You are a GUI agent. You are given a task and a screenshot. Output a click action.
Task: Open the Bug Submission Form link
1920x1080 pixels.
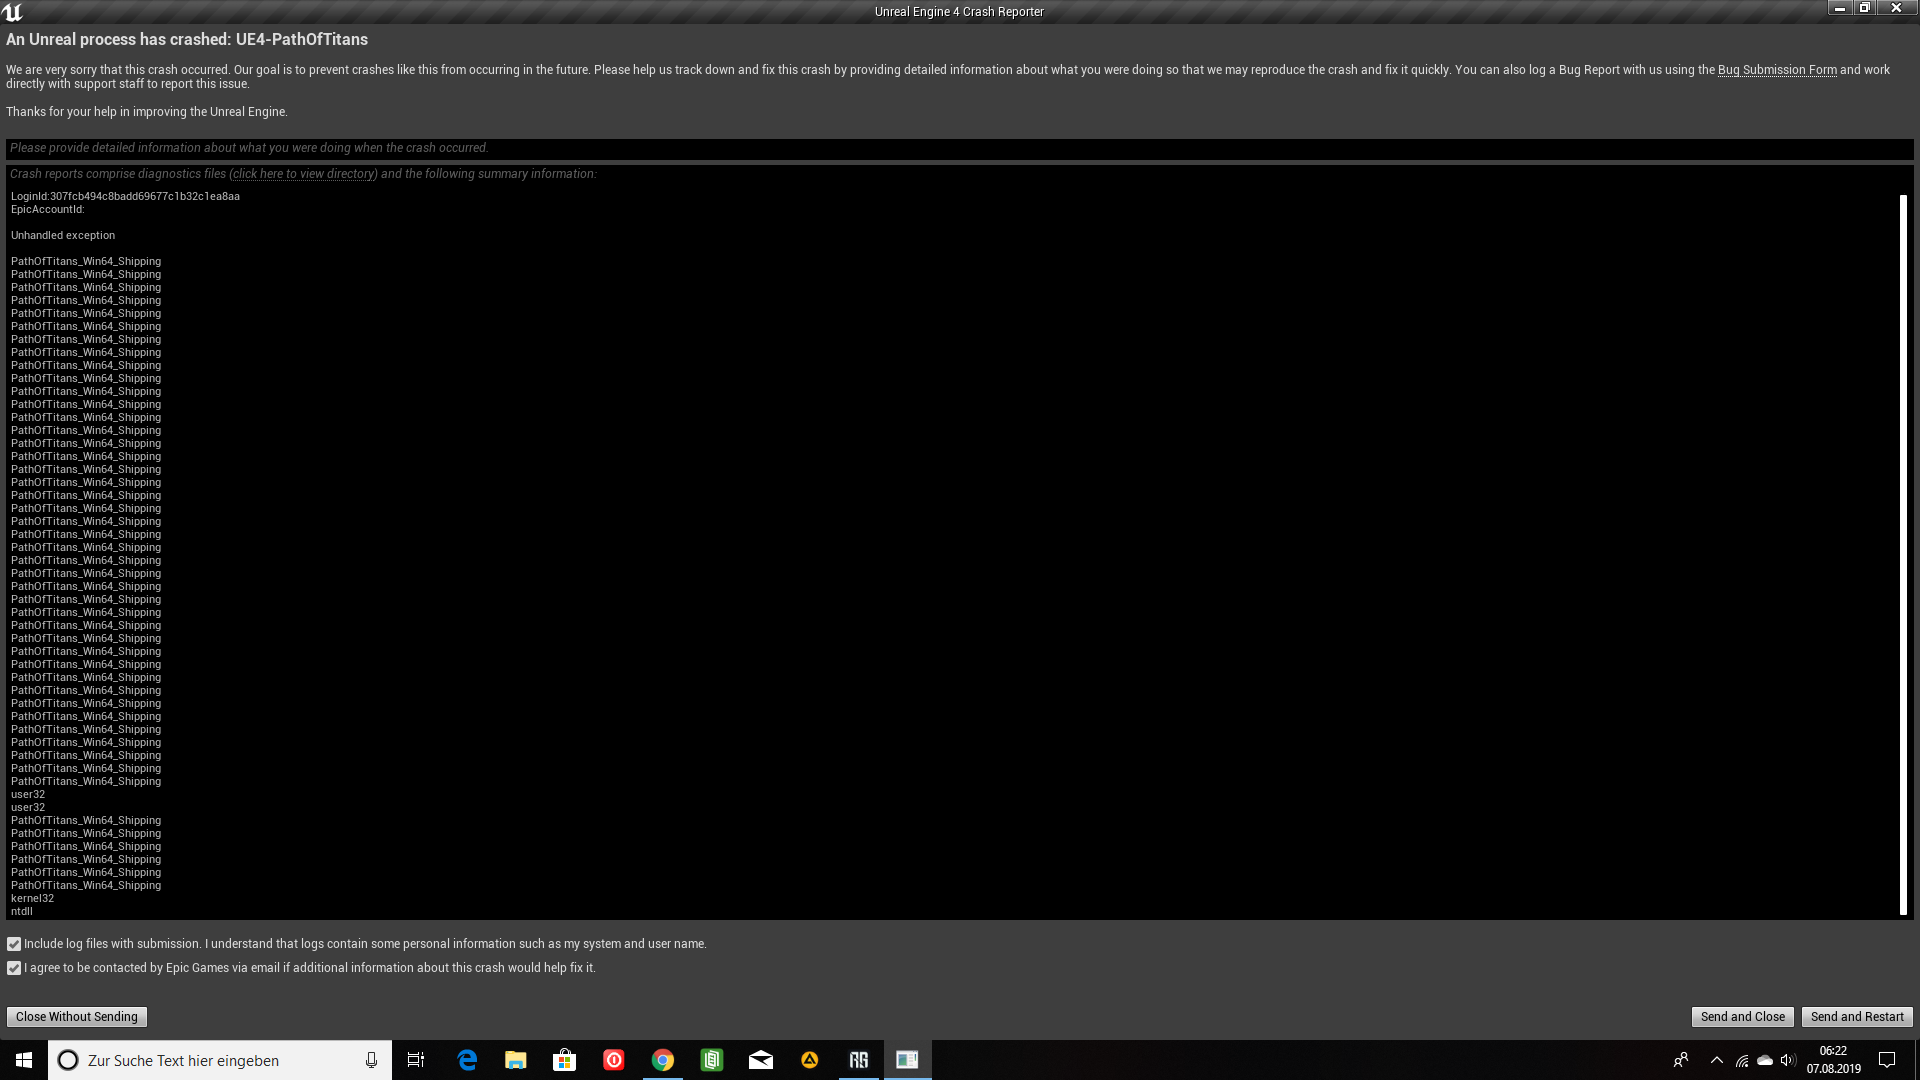coord(1777,69)
